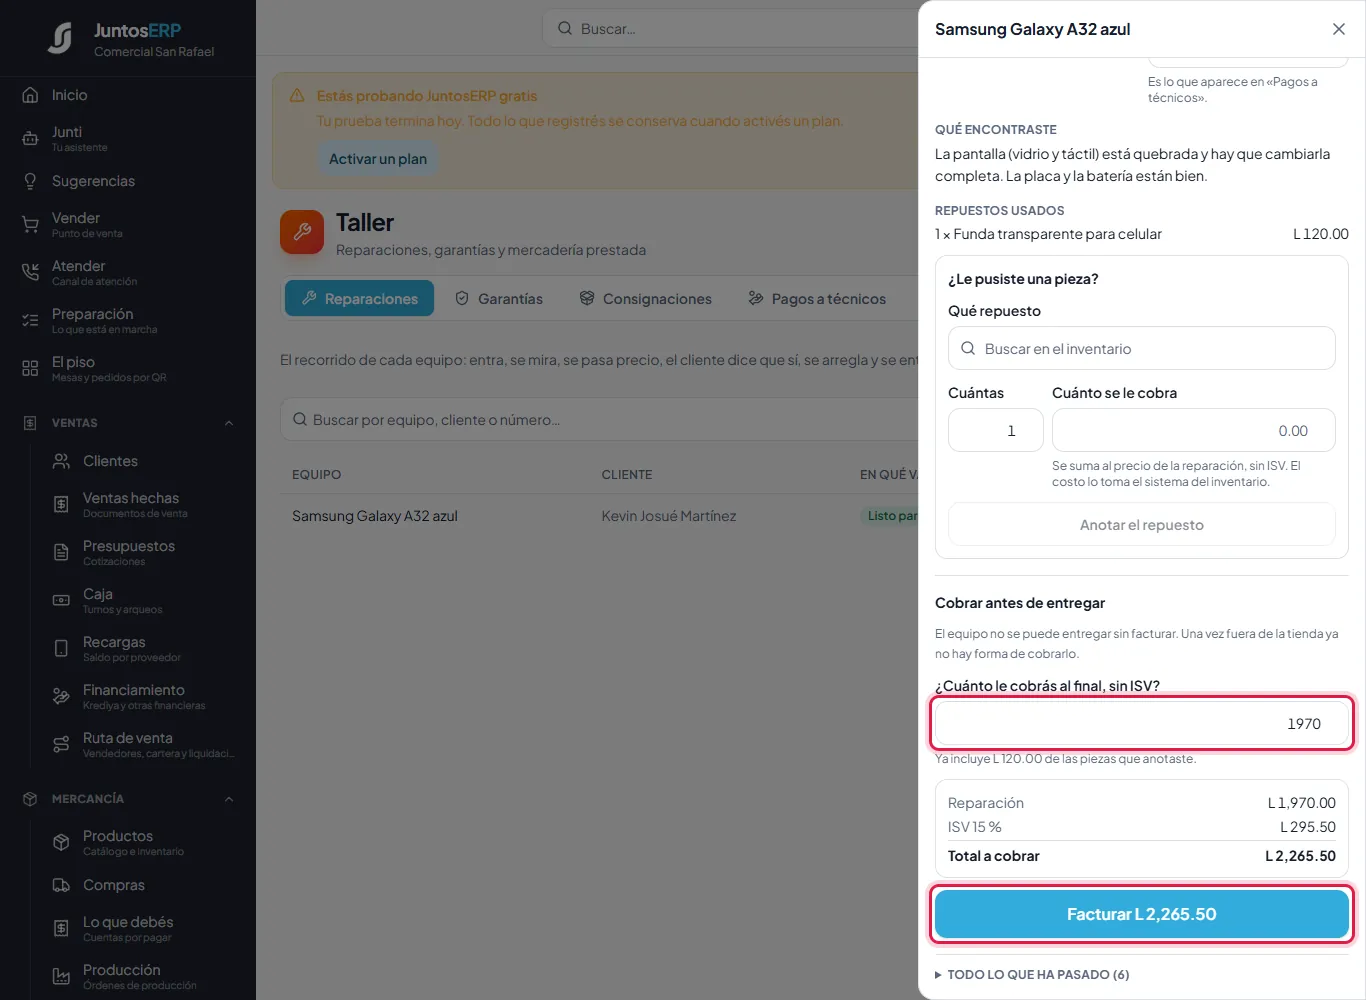This screenshot has height=1000, width=1366.
Task: Collapse the VENTAS section chevron
Action: pyautogui.click(x=229, y=423)
